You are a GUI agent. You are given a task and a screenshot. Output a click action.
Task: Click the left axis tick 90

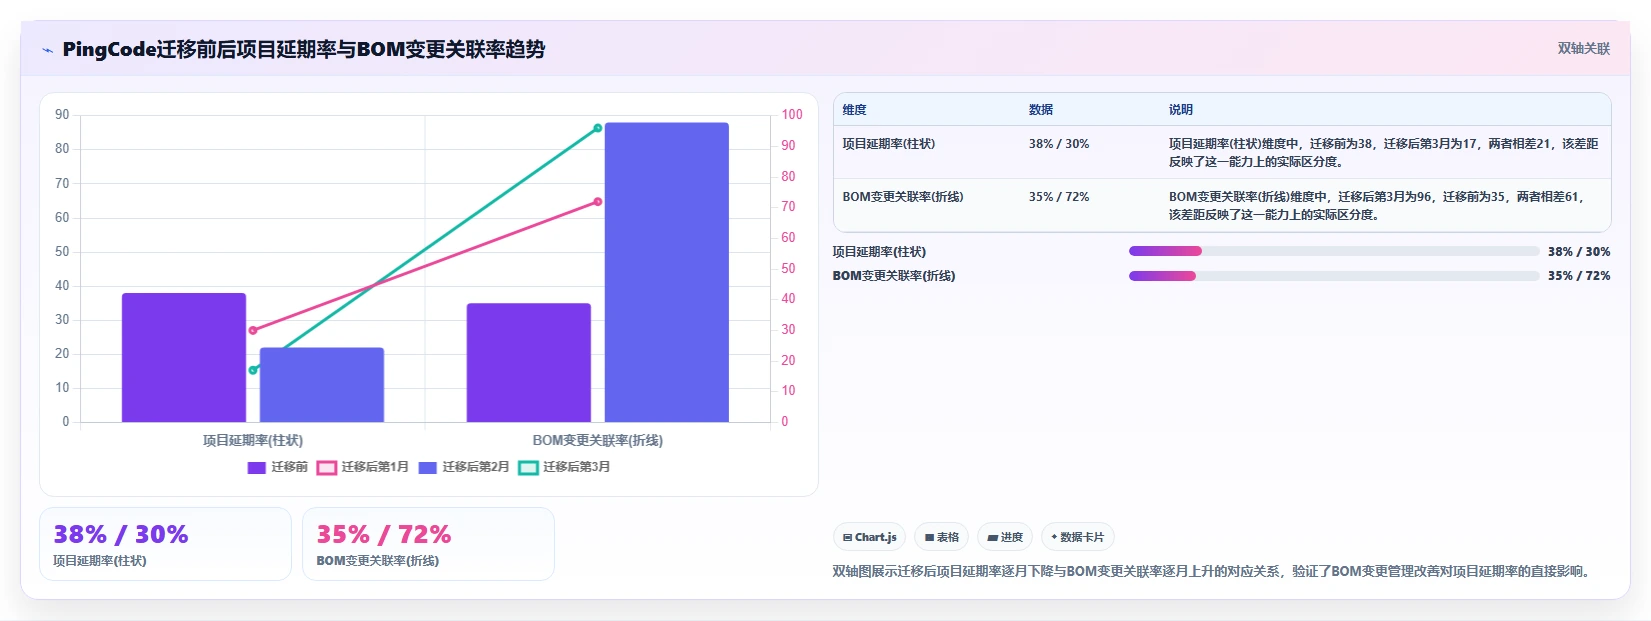click(62, 115)
